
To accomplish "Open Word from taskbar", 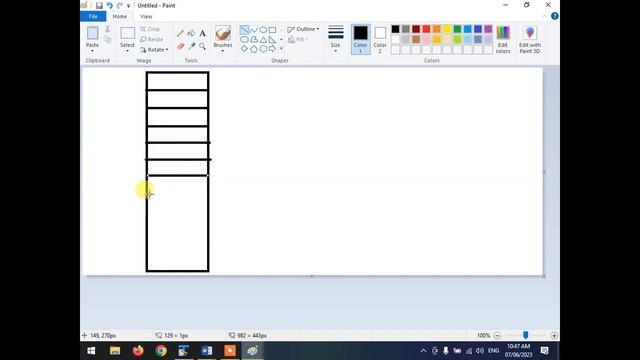I will 207,351.
